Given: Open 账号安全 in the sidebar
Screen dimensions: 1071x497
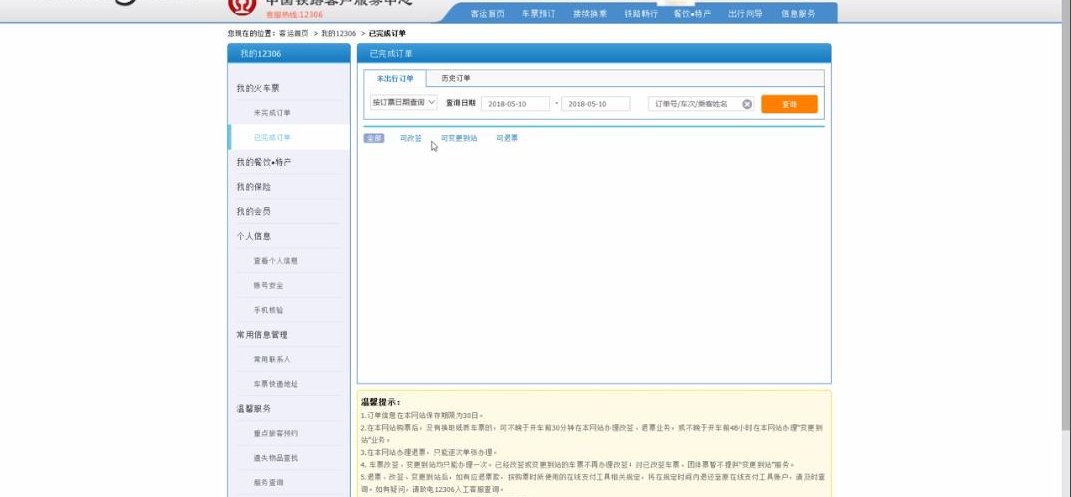Looking at the screenshot, I should (x=268, y=285).
